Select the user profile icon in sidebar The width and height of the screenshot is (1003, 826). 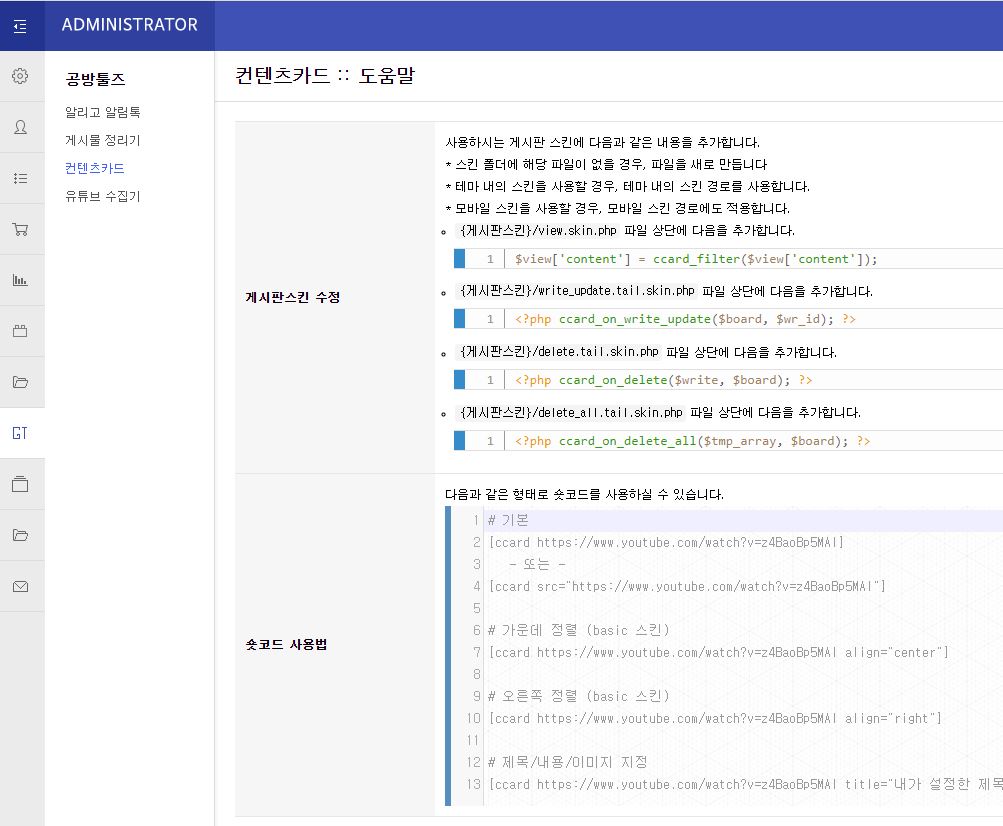(x=22, y=127)
